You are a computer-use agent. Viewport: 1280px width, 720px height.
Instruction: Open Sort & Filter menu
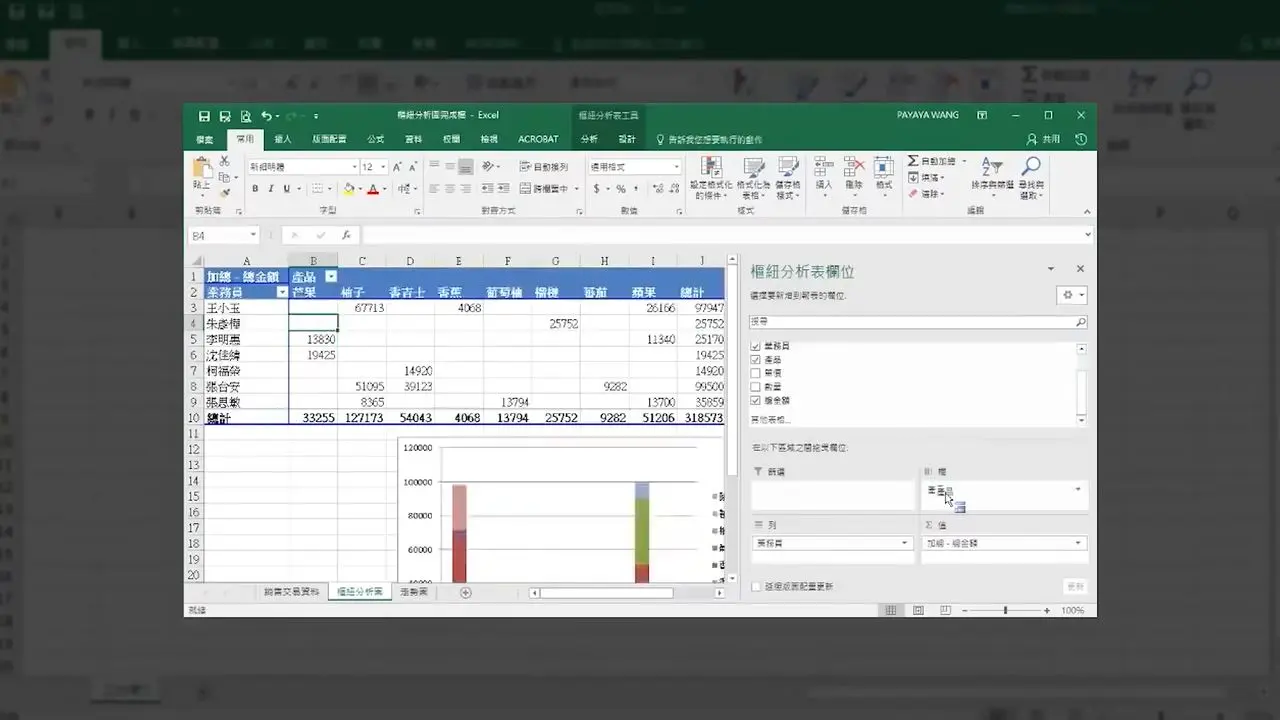click(992, 178)
